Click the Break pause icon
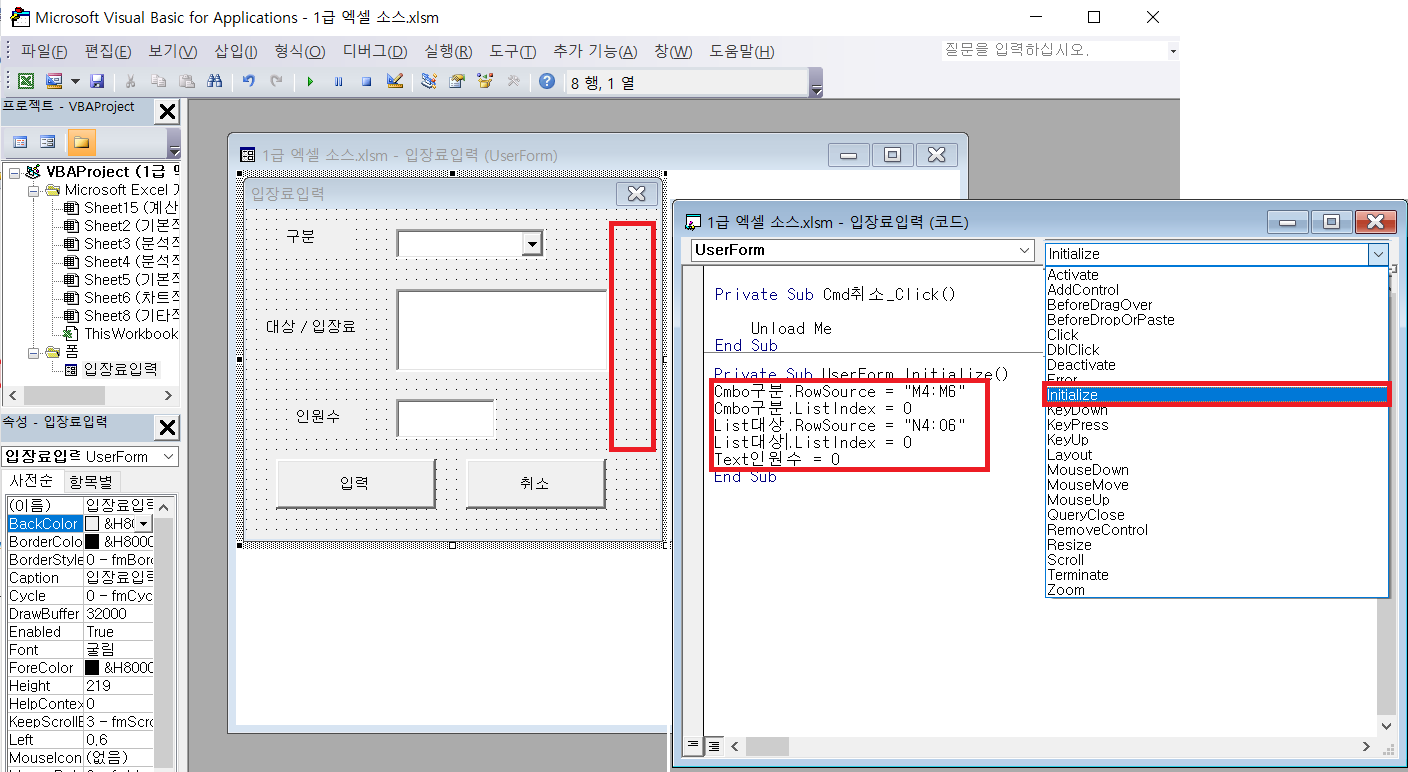This screenshot has height=772, width=1408. (338, 82)
